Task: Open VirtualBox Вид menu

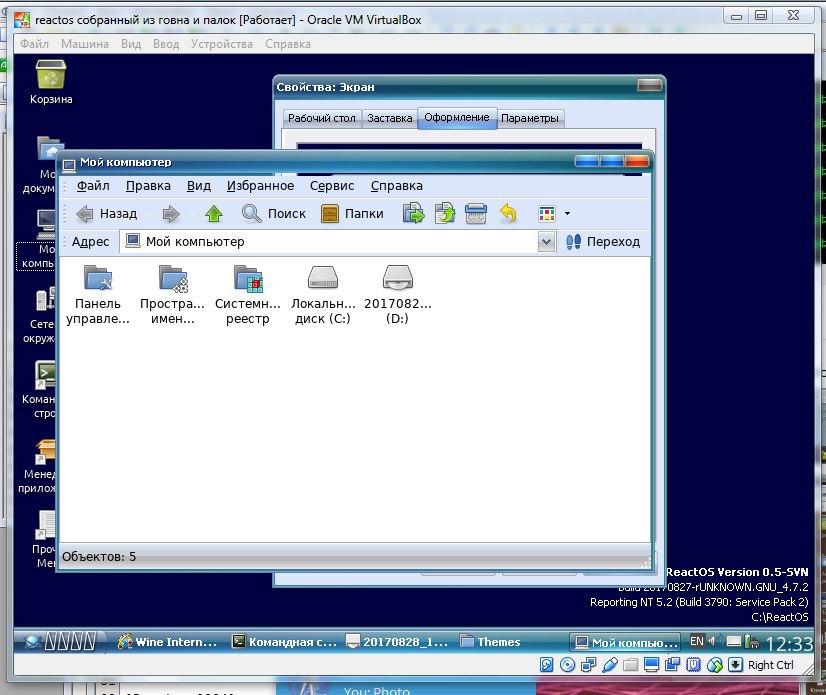Action: pyautogui.click(x=131, y=44)
